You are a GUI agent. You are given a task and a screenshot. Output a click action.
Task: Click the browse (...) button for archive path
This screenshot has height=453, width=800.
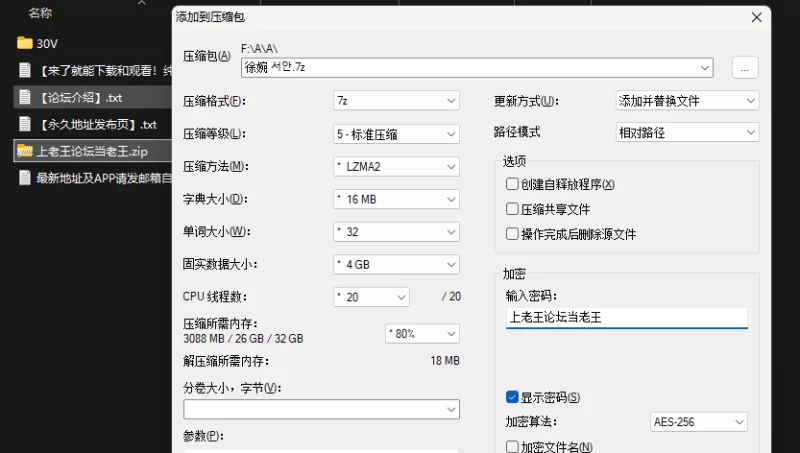(x=744, y=67)
